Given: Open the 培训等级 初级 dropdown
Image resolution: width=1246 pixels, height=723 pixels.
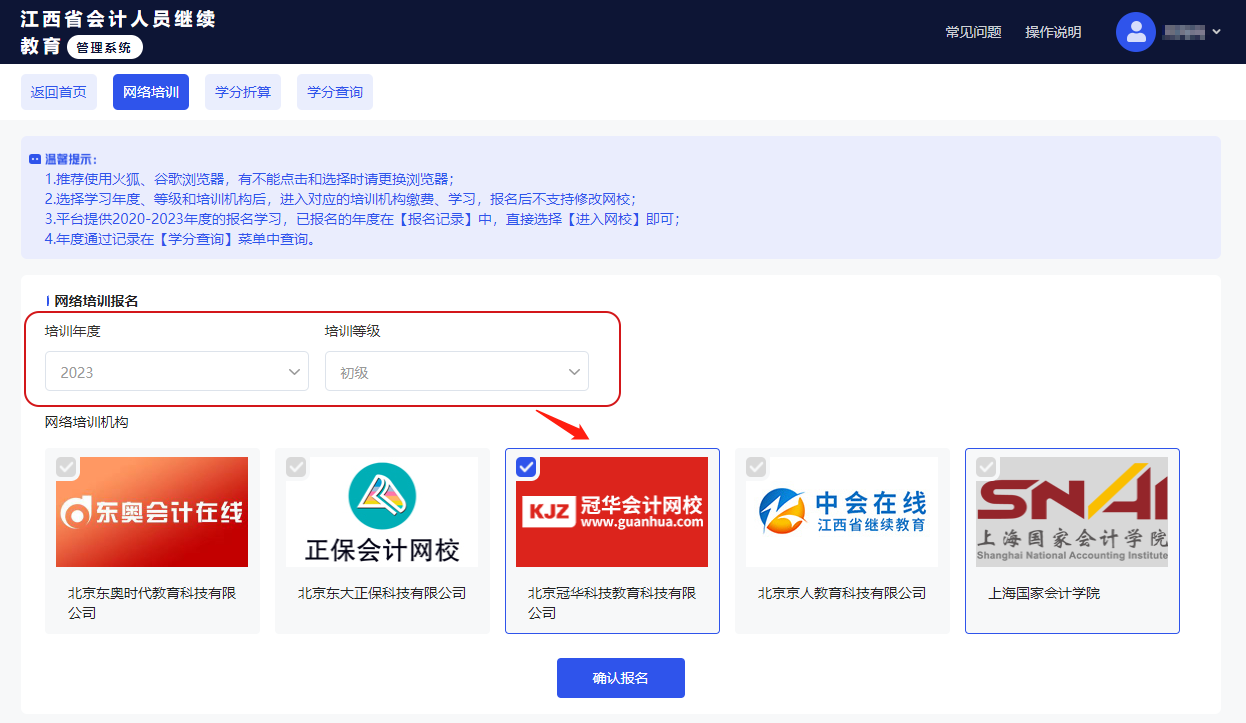Looking at the screenshot, I should point(457,371).
